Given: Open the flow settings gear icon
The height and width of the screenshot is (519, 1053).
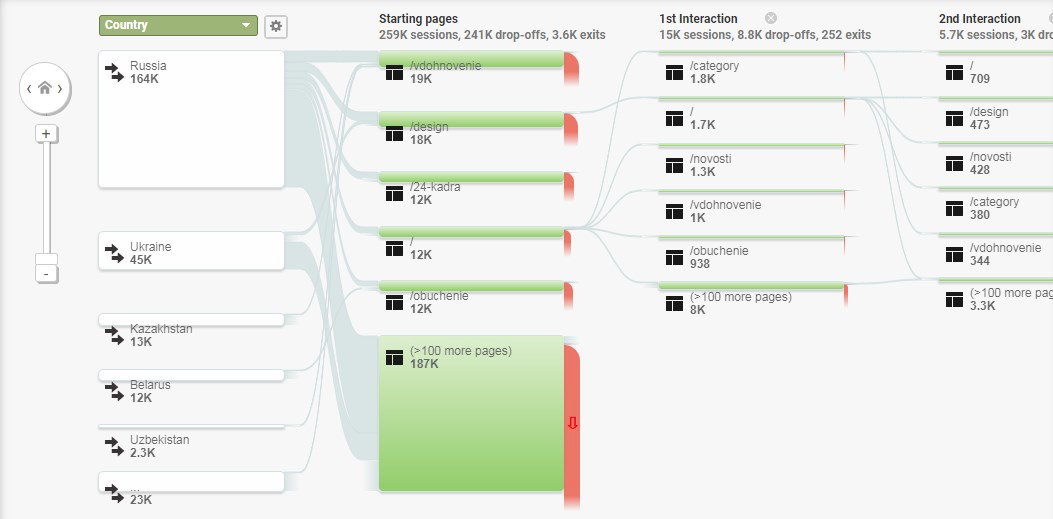Looking at the screenshot, I should coord(275,26).
